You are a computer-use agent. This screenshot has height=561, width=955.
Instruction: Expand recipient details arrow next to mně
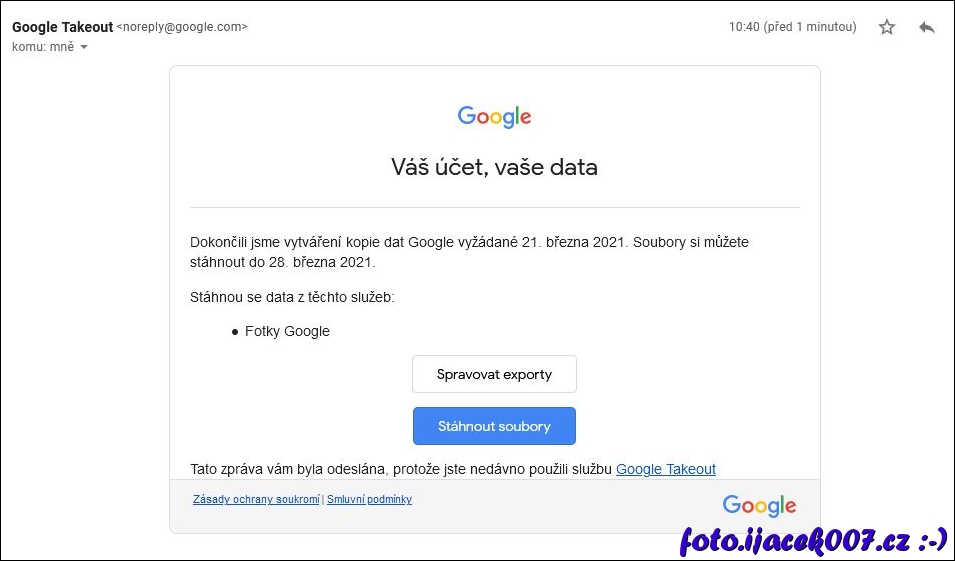tap(84, 47)
